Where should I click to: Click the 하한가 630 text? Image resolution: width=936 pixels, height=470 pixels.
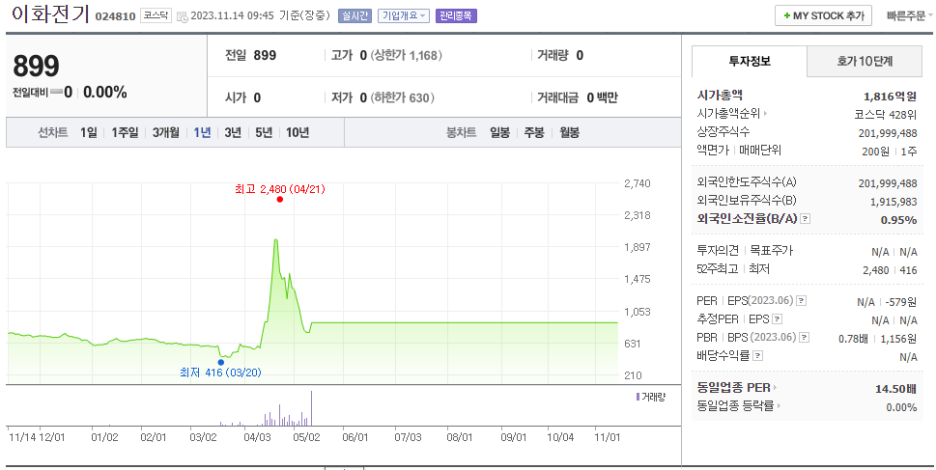402,98
